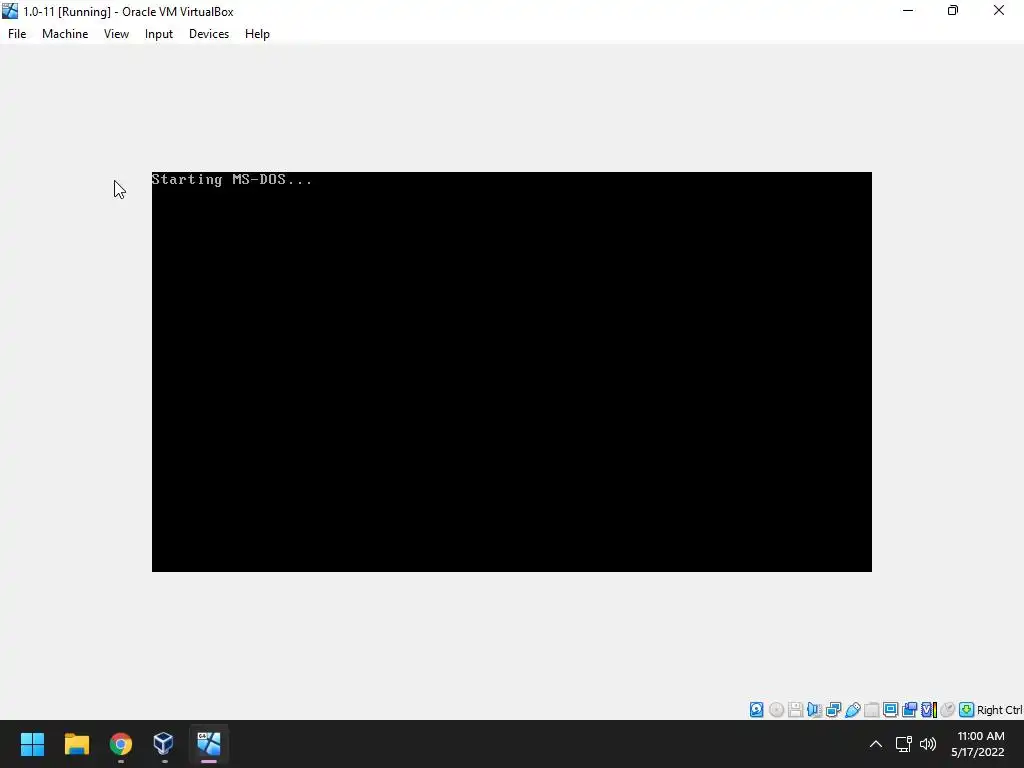Open the Devices menu
1024x768 pixels.
pos(209,34)
